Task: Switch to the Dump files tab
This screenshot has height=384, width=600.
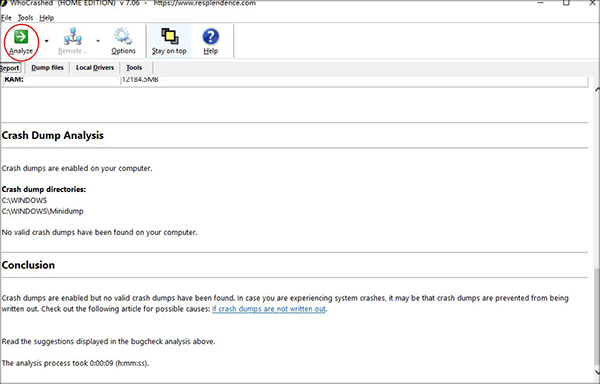Action: [x=47, y=68]
